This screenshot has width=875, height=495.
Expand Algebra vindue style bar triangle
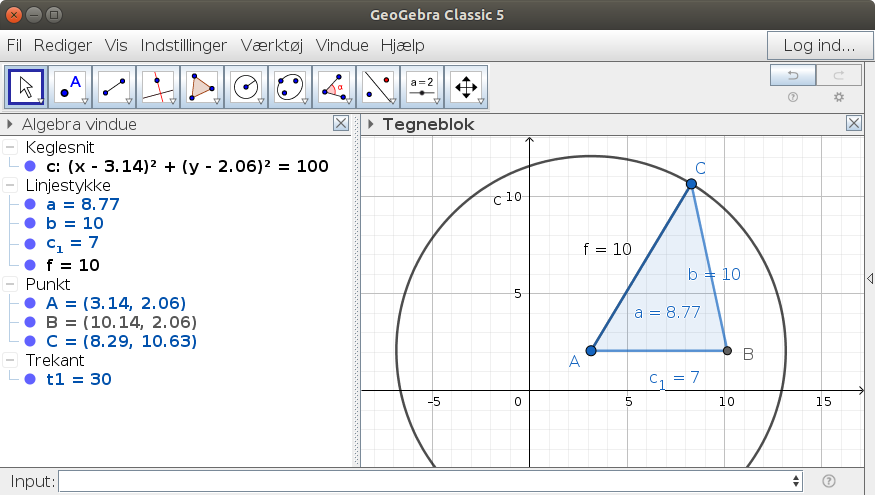pyautogui.click(x=9, y=124)
